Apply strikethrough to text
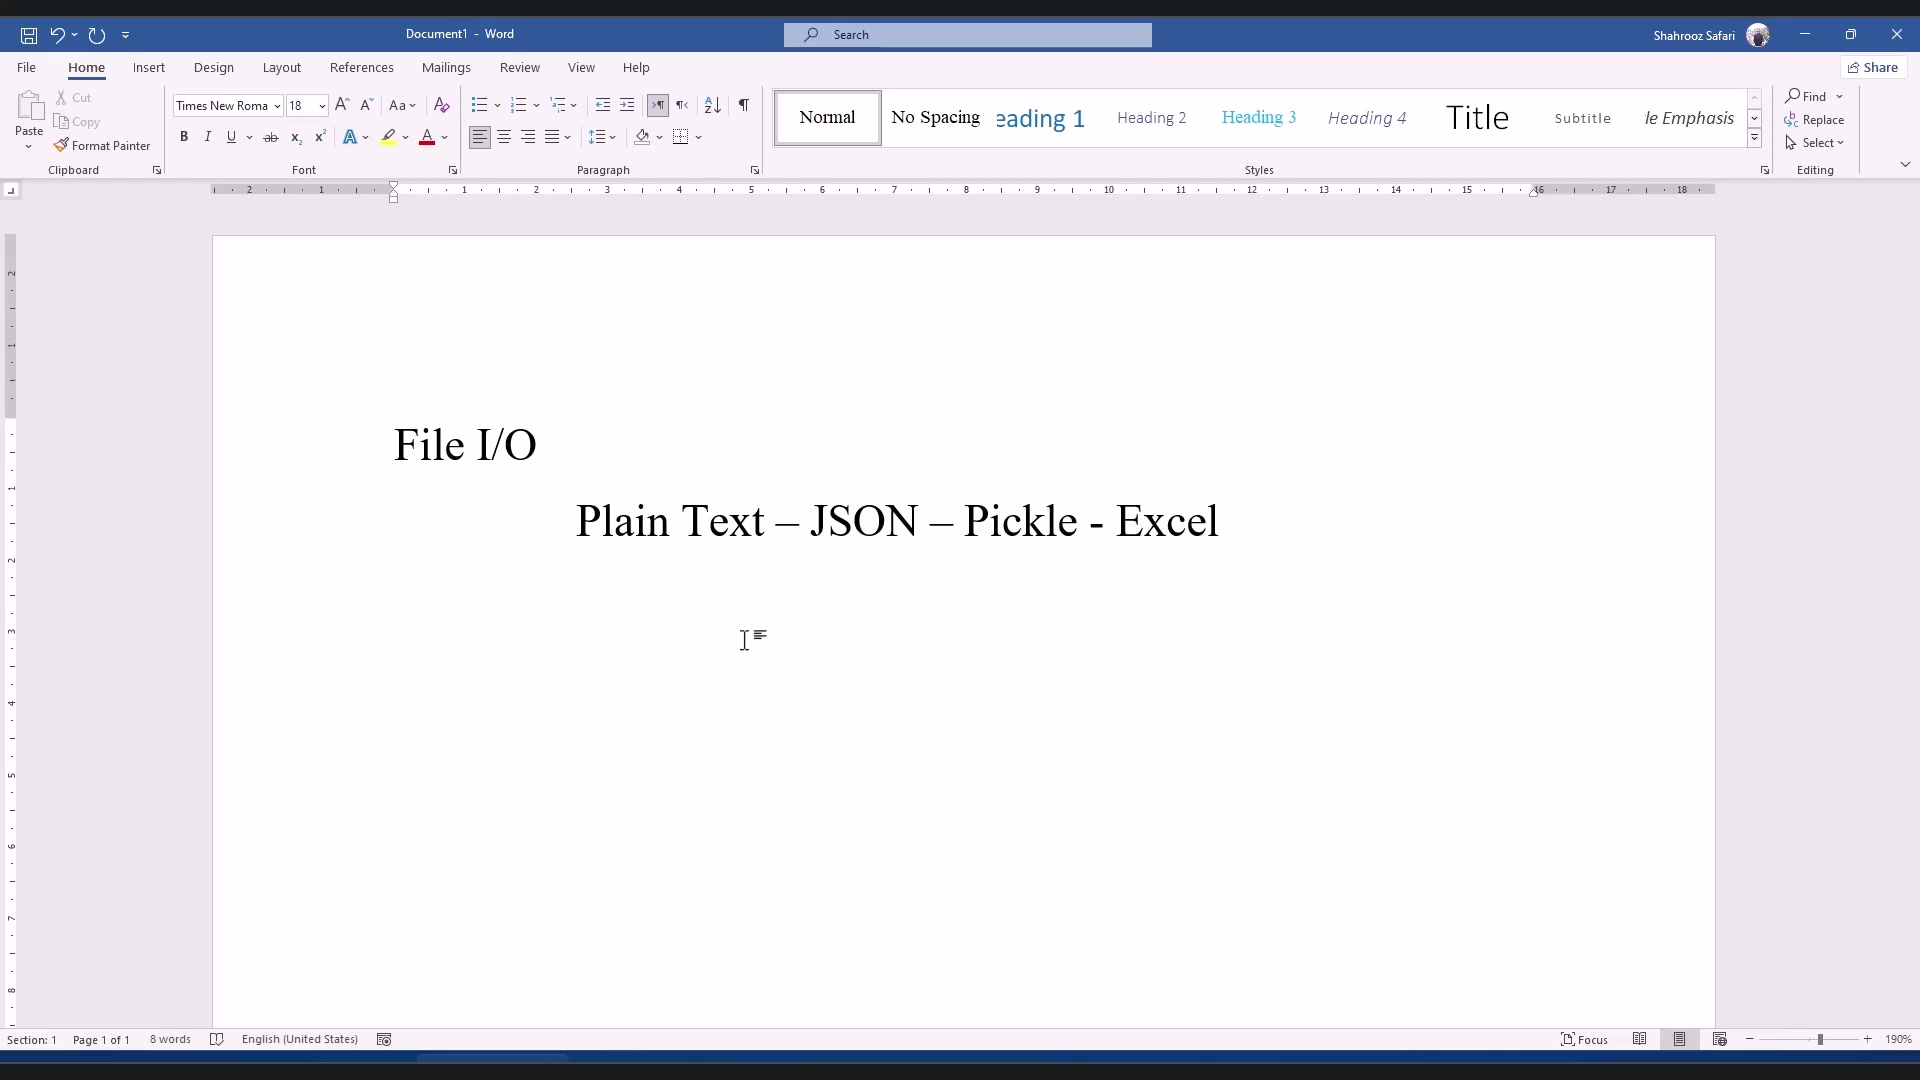The image size is (1920, 1080). 270,137
